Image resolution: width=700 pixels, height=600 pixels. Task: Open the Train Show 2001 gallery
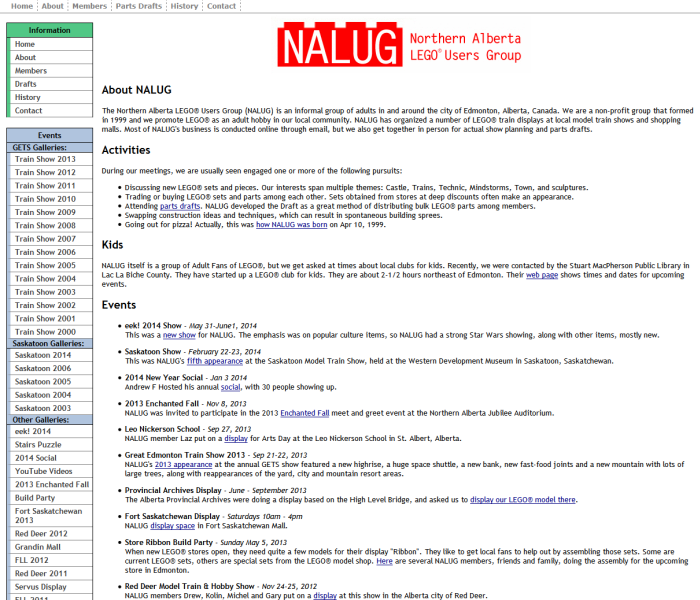tap(50, 319)
